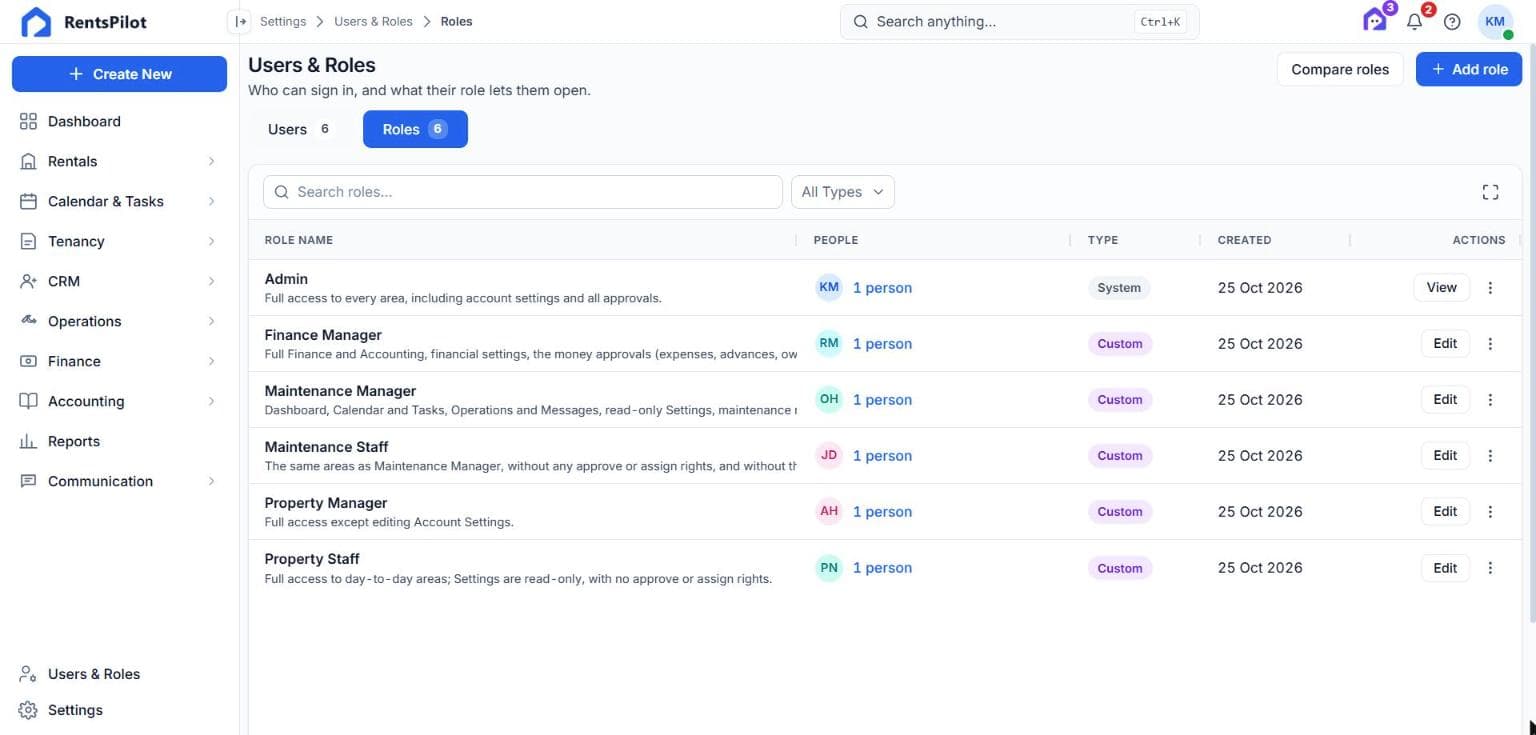Click the Compare roles button
Screen dimensions: 1536x735
click(x=1340, y=69)
